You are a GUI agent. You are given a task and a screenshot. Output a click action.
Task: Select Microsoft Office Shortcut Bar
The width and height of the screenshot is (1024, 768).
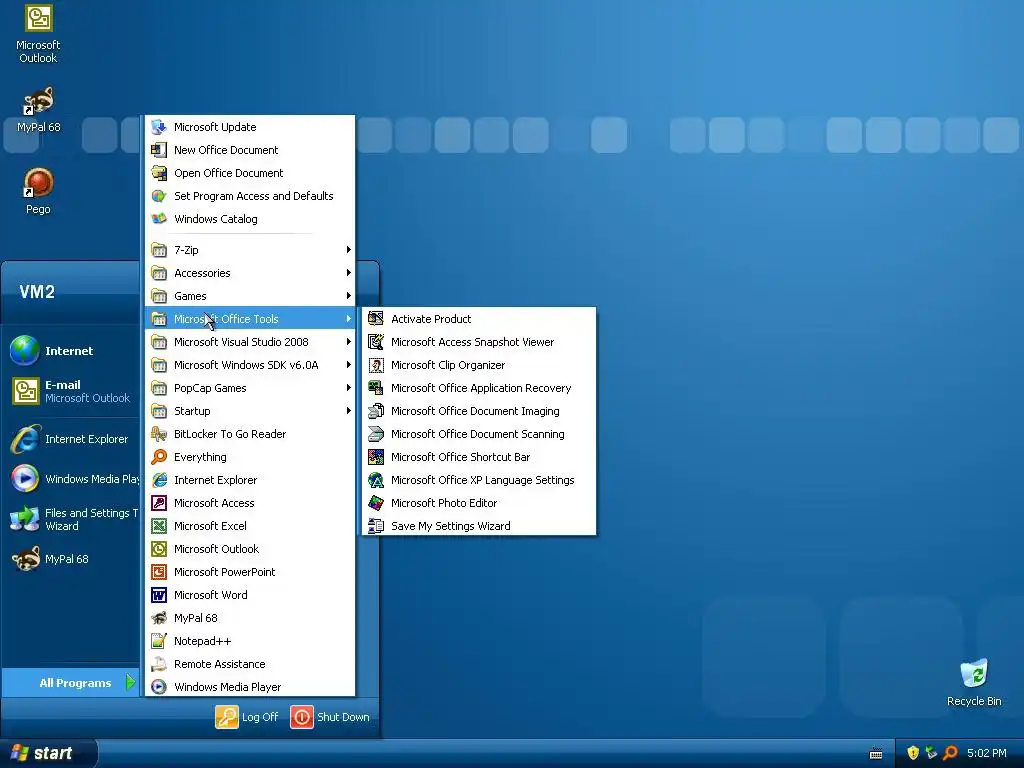pyautogui.click(x=479, y=456)
